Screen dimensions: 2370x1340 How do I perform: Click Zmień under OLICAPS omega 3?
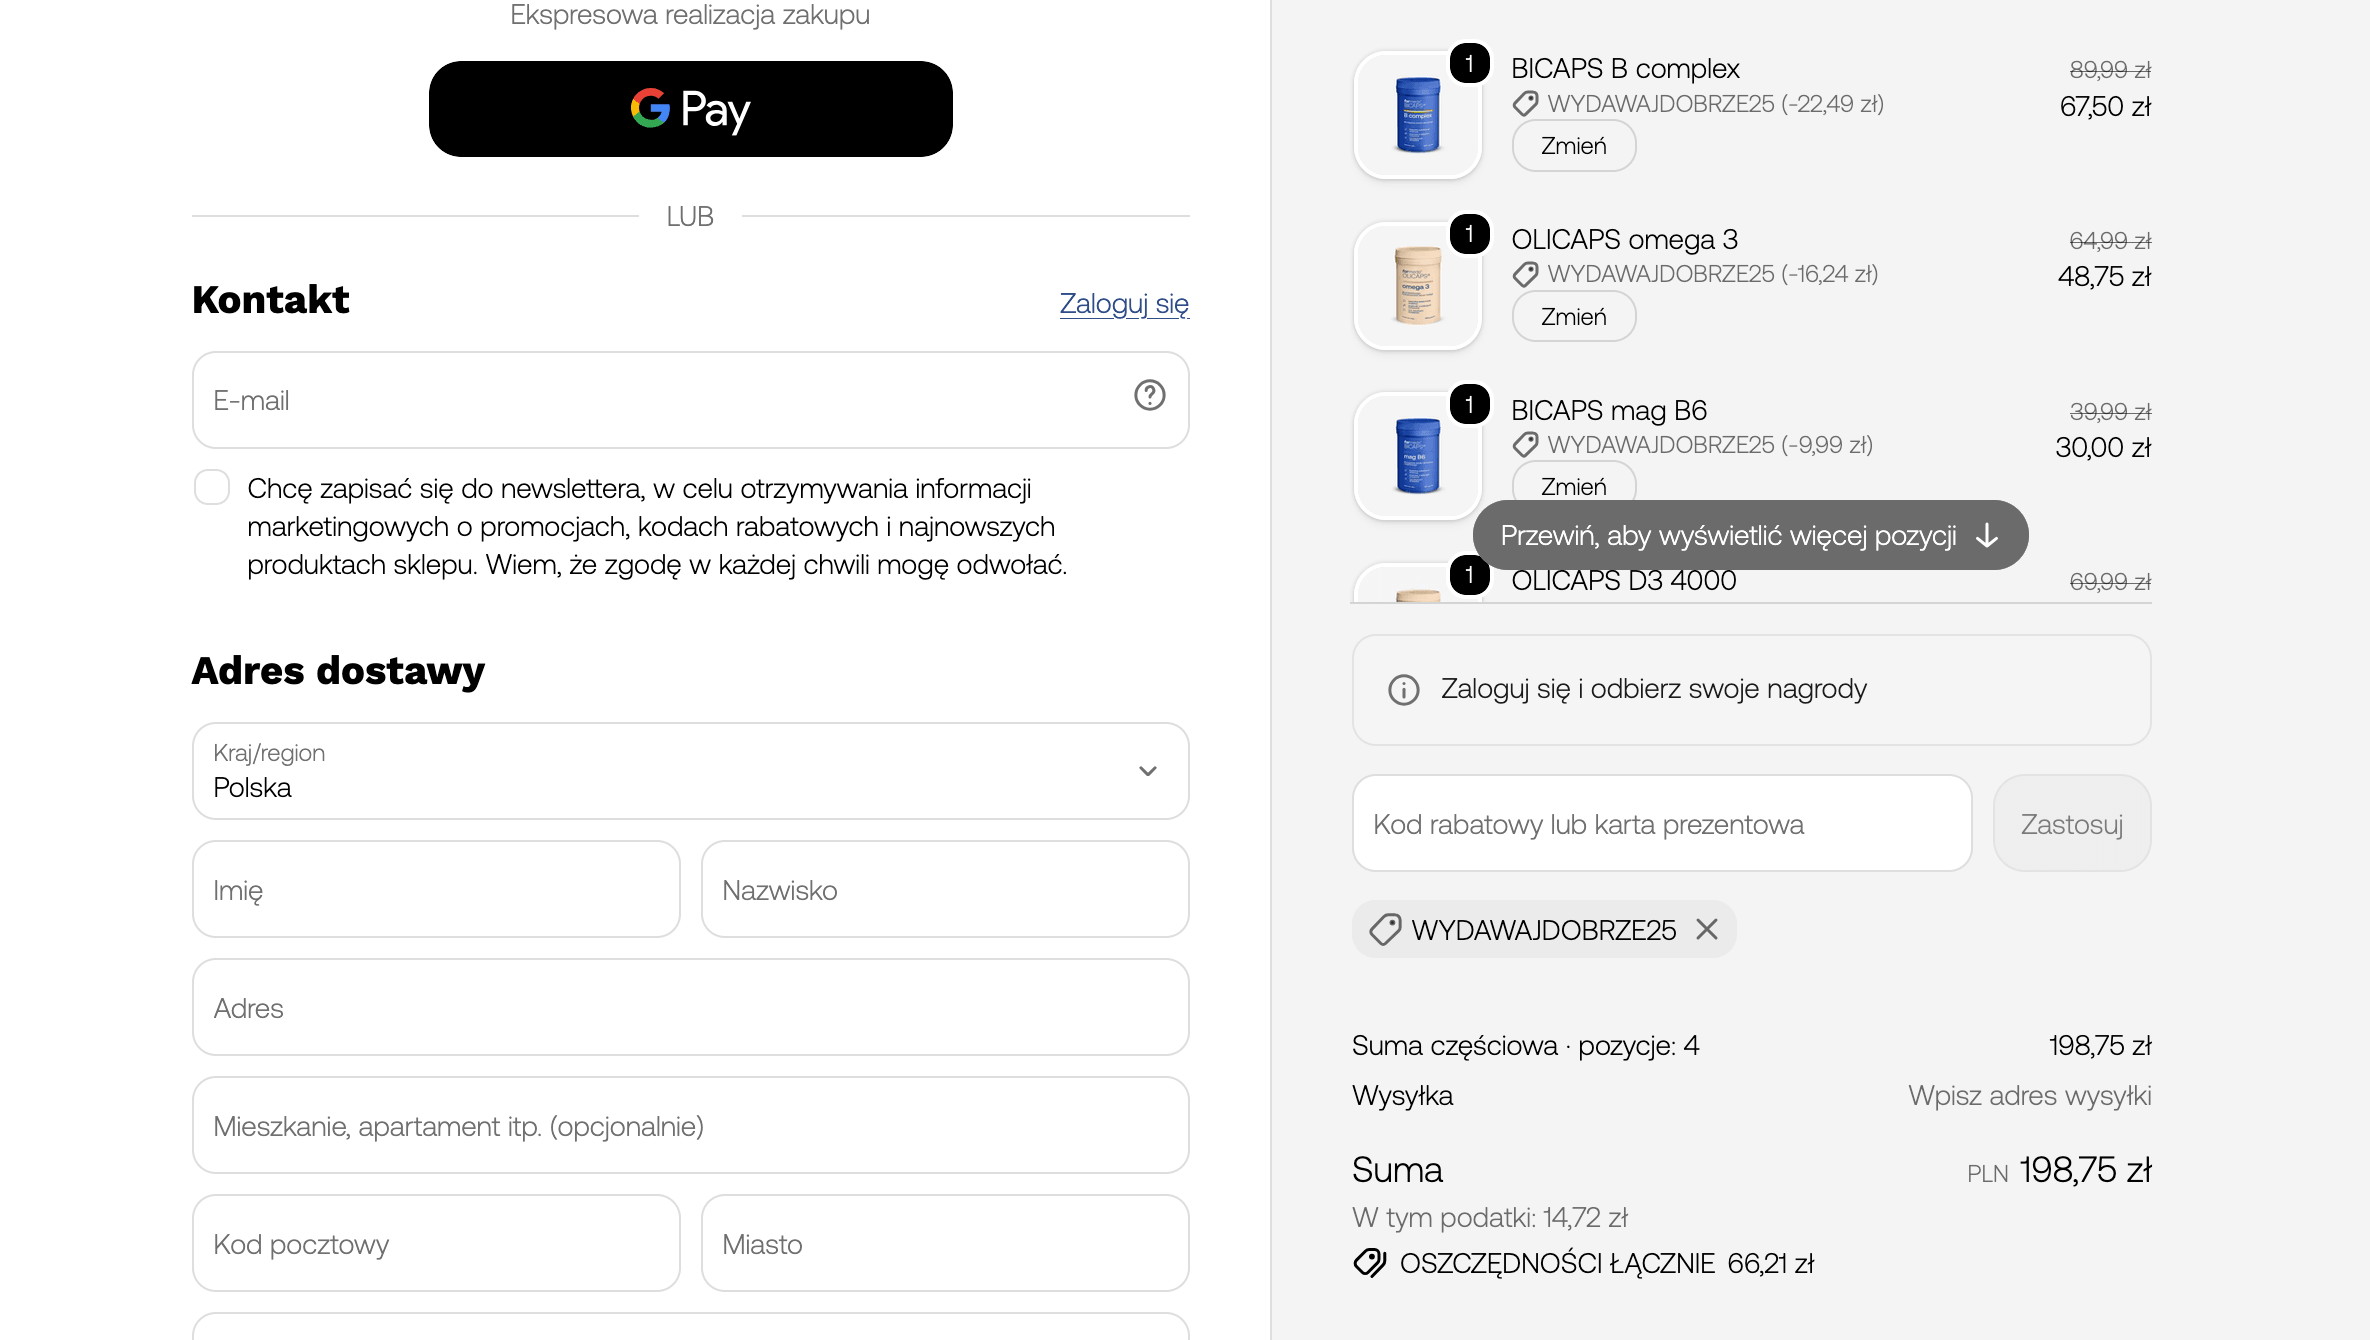click(1574, 317)
